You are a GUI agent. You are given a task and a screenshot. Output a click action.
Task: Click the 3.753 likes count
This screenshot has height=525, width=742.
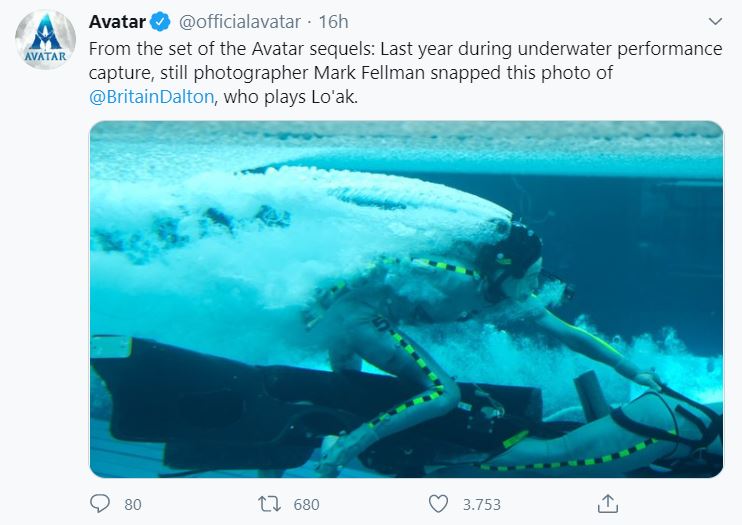pos(482,505)
